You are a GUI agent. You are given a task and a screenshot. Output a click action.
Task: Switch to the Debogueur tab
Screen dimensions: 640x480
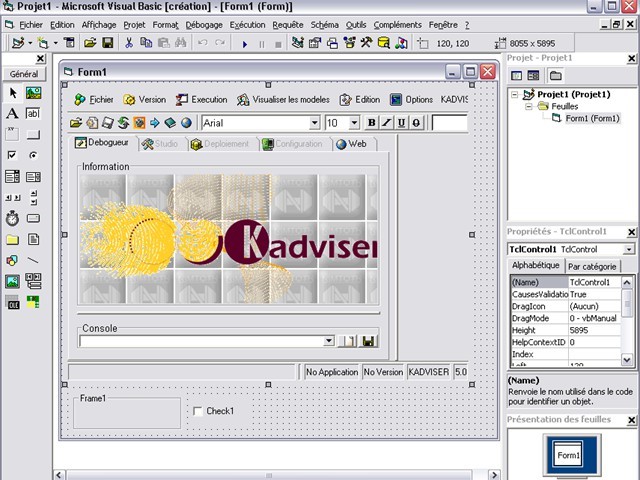pyautogui.click(x=102, y=143)
